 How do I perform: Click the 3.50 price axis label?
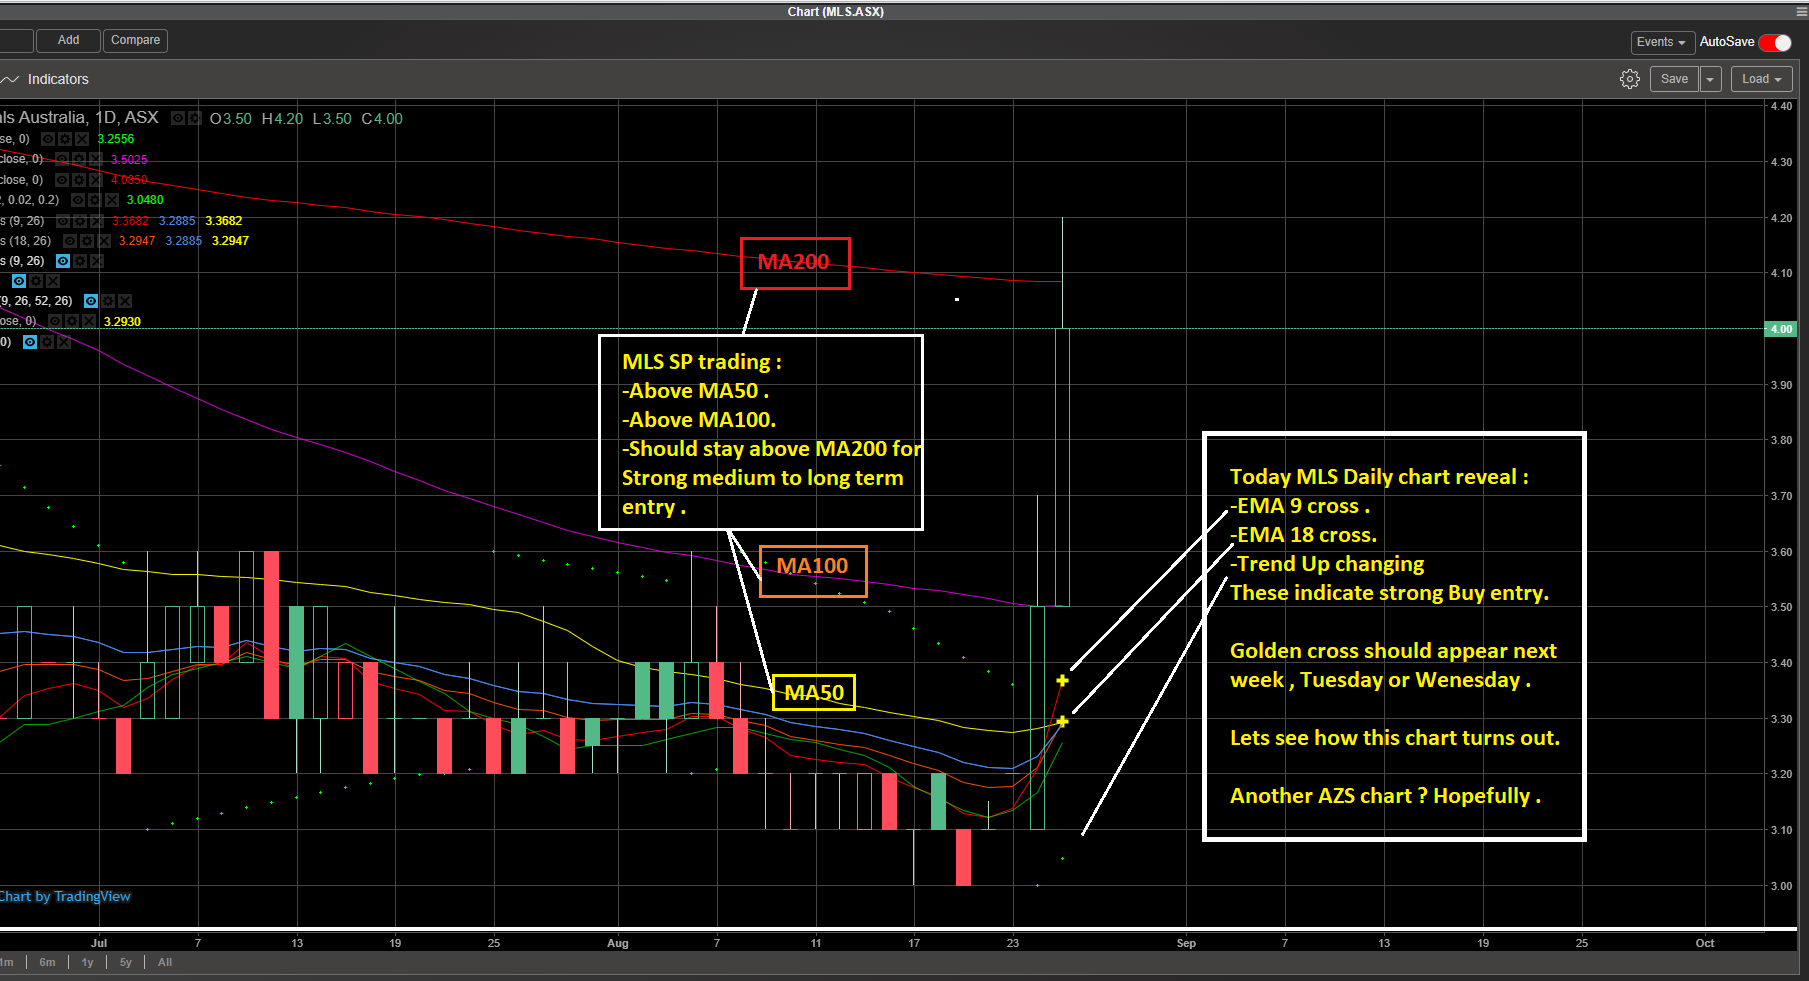coord(1781,607)
